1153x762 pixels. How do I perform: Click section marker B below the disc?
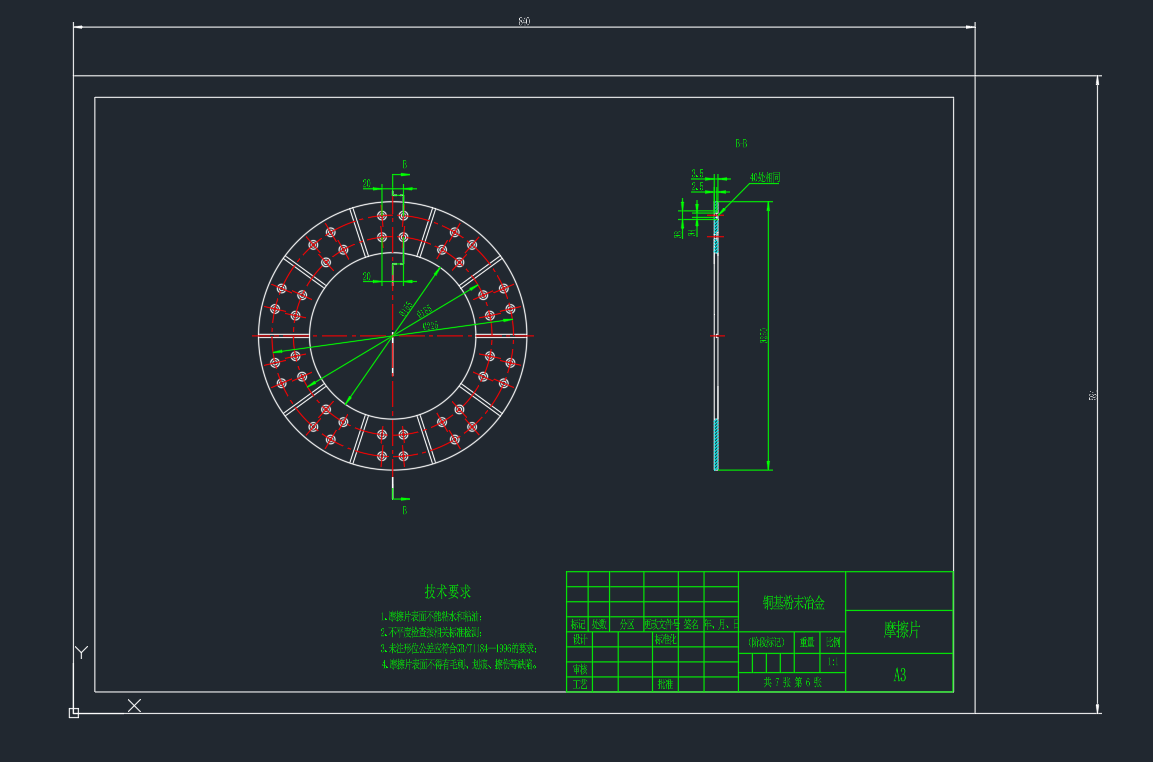pos(404,510)
